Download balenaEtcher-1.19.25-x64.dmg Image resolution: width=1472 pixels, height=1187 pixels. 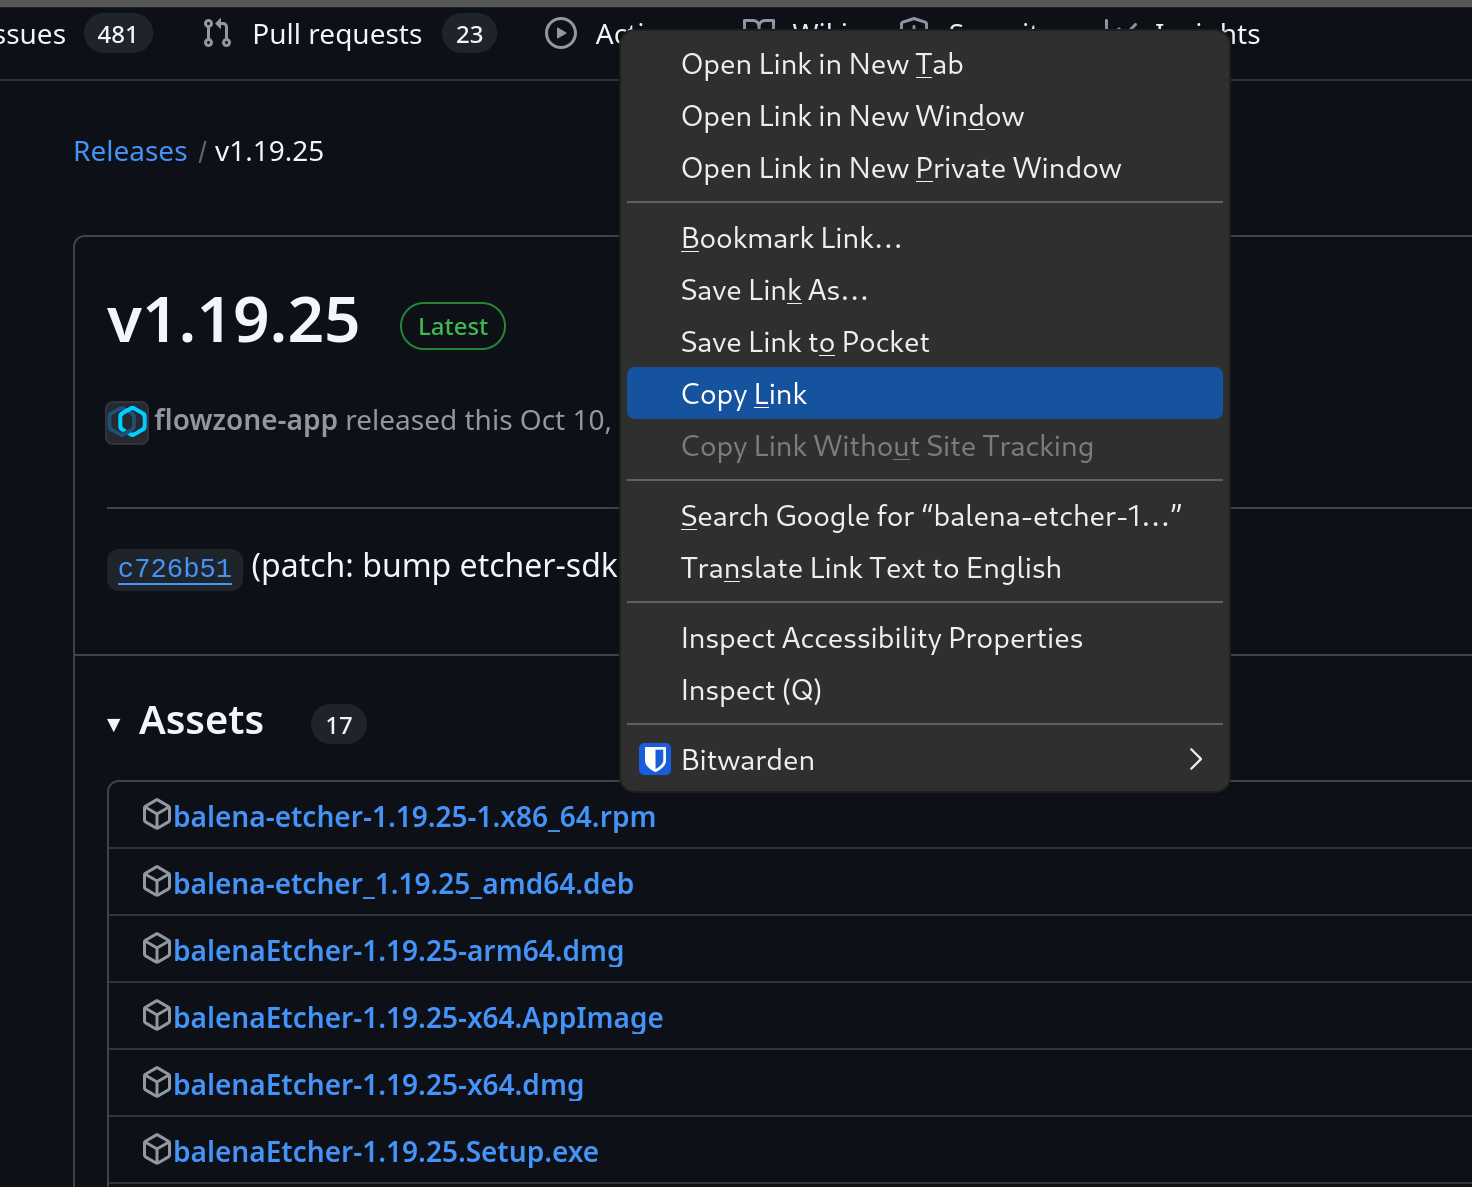[378, 1085]
